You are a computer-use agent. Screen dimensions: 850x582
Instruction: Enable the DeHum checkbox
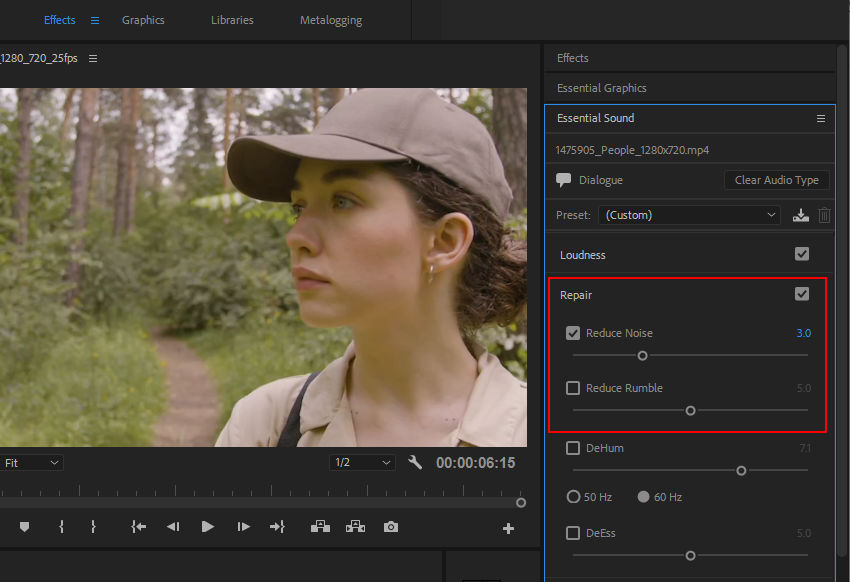tap(573, 448)
